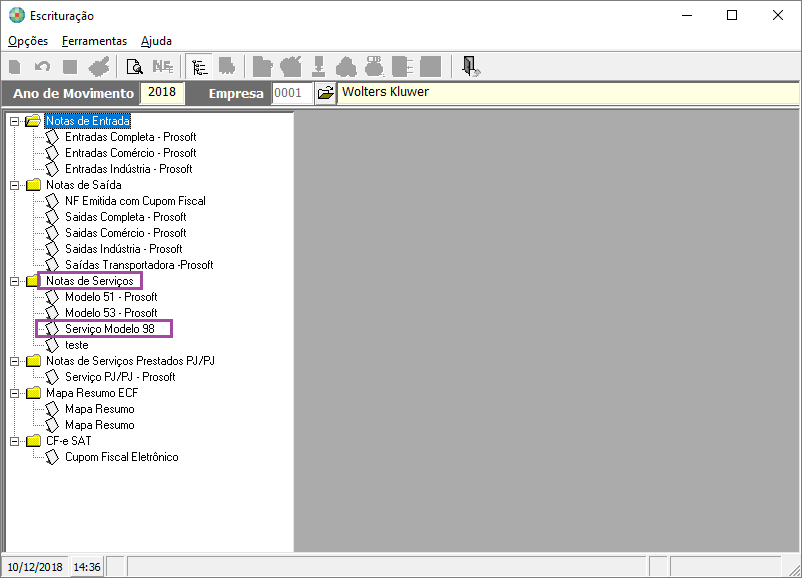
Task: Click the undo arrow toolbar icon
Action: coord(42,67)
